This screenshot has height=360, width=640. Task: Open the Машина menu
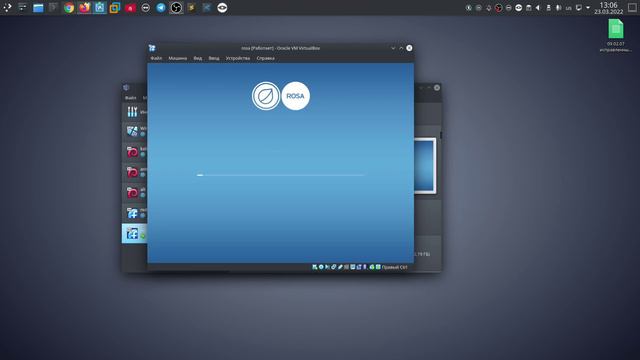point(178,58)
